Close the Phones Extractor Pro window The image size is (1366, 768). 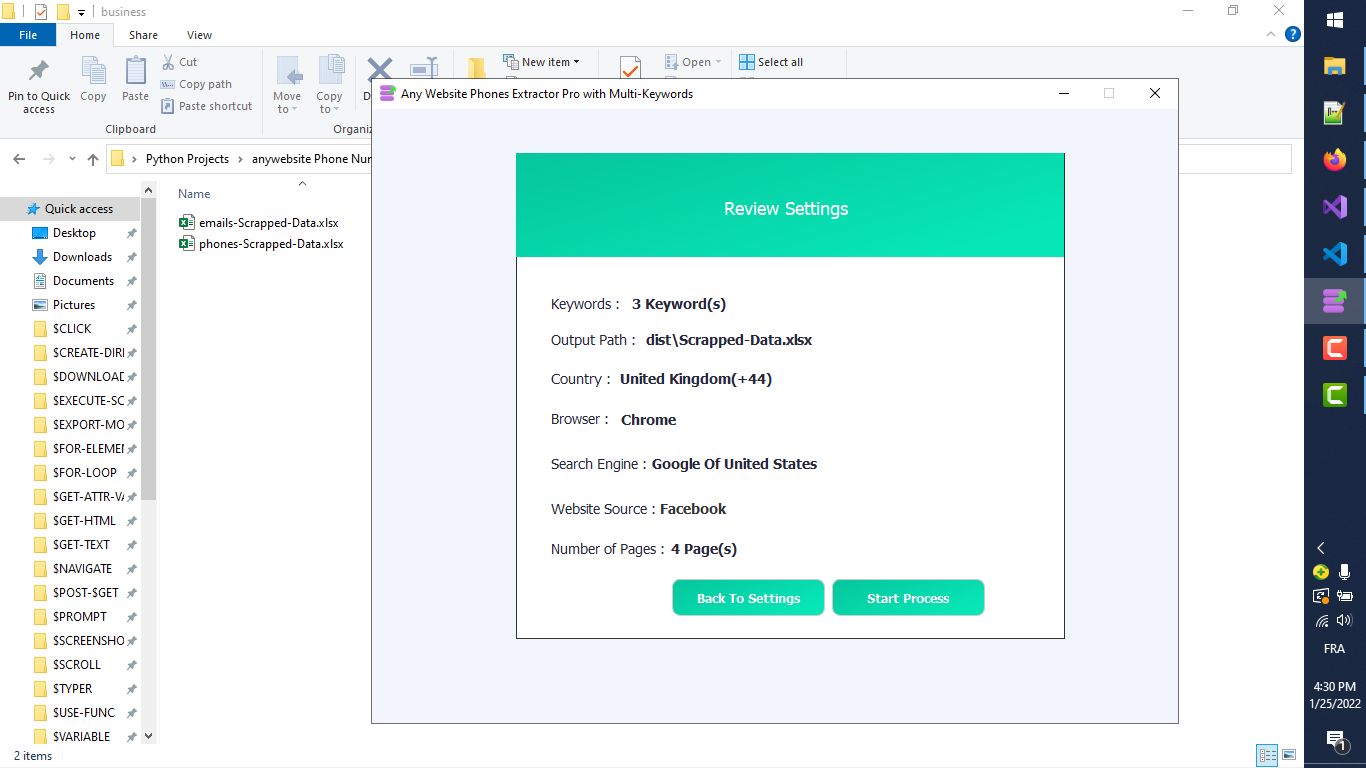point(1155,93)
